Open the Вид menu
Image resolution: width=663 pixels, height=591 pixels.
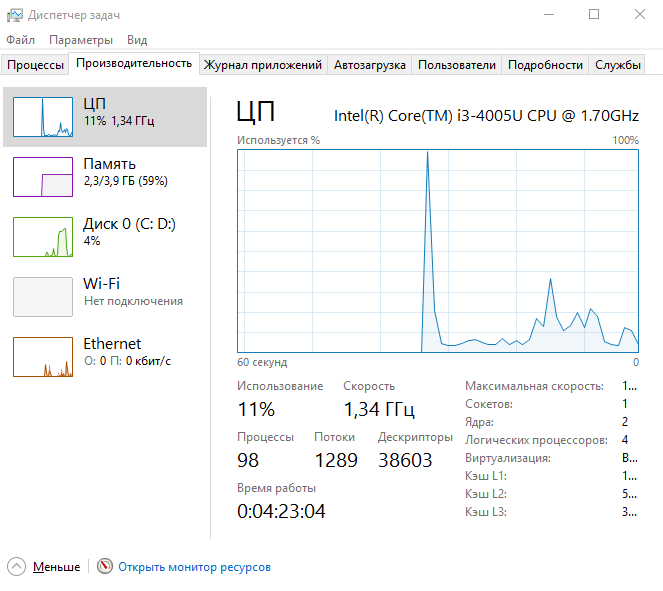tap(137, 40)
